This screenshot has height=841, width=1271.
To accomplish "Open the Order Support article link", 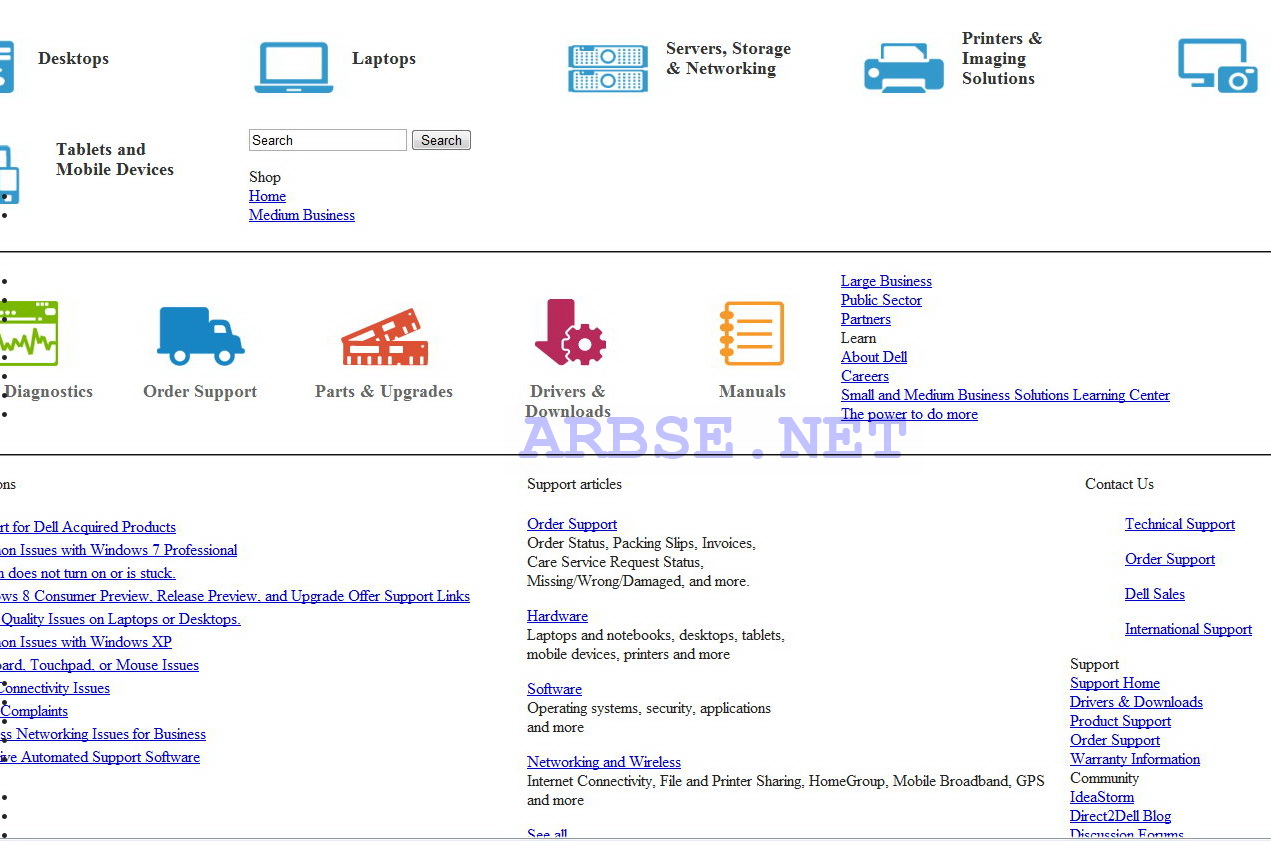I will pos(572,524).
